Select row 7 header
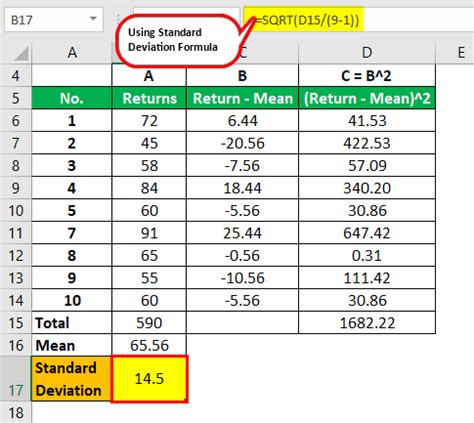 pyautogui.click(x=15, y=143)
